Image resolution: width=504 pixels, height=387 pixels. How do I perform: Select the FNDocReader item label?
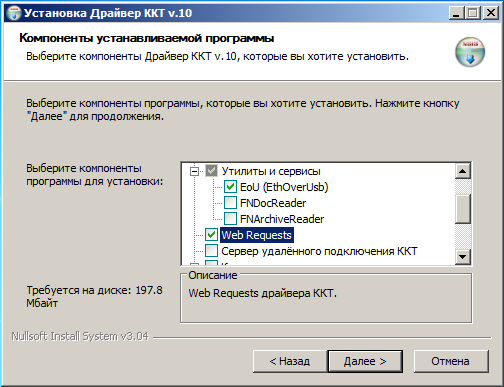tap(273, 203)
